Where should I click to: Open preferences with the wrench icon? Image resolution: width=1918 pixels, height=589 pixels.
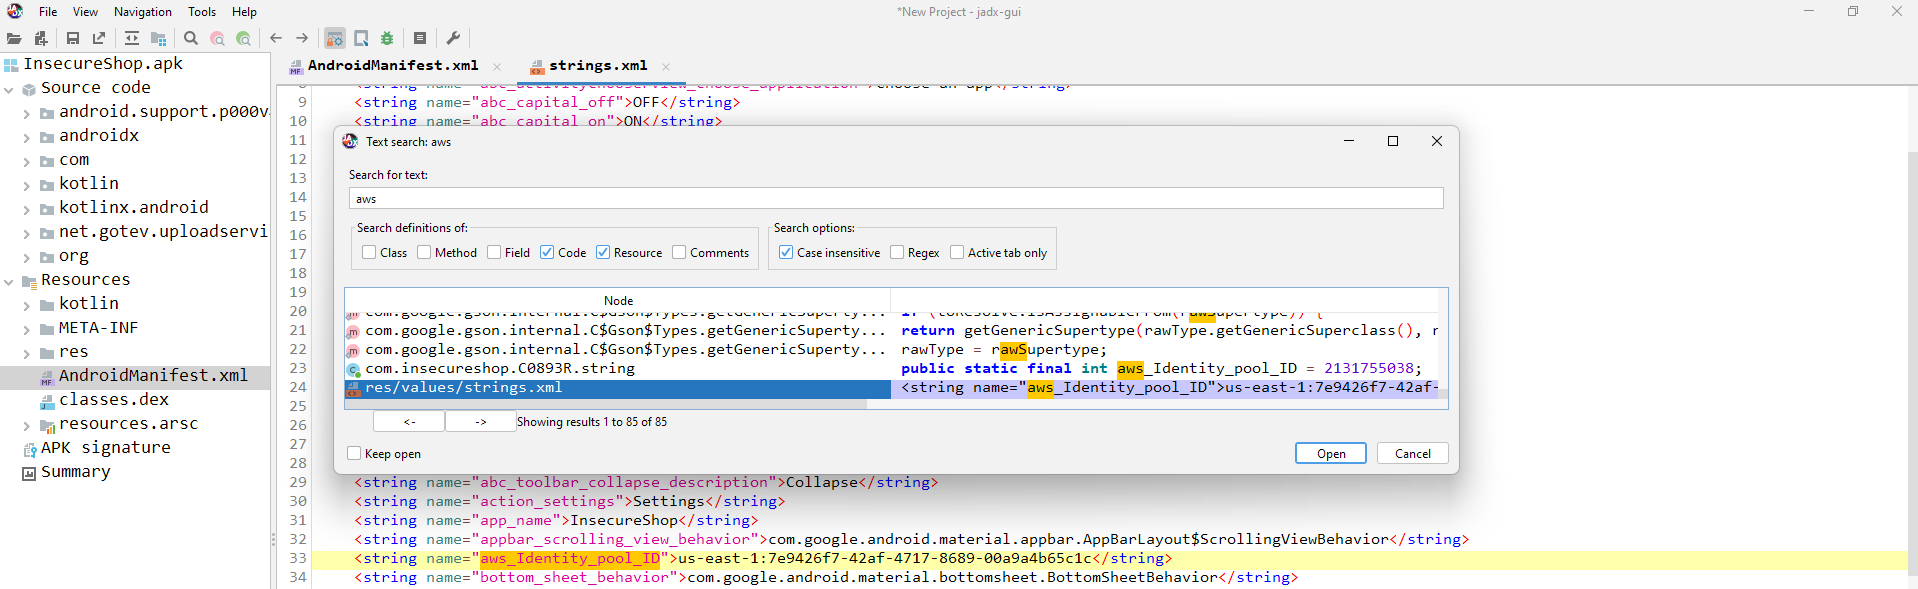pos(453,39)
